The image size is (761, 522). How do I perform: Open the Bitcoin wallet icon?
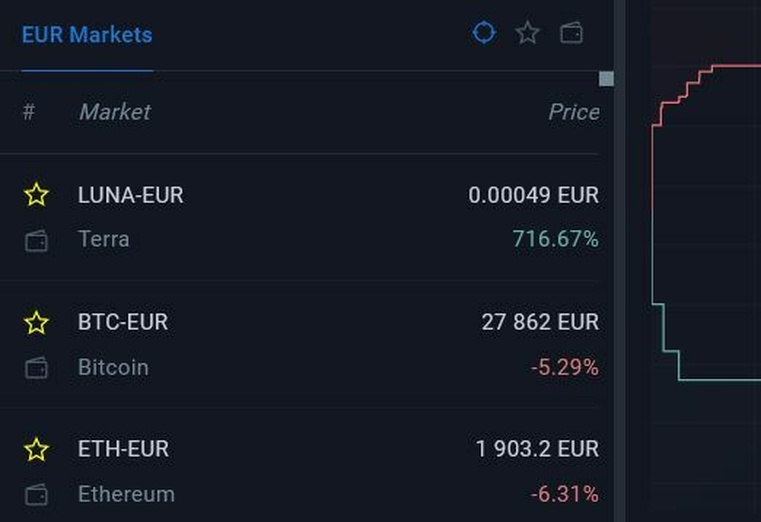click(36, 368)
